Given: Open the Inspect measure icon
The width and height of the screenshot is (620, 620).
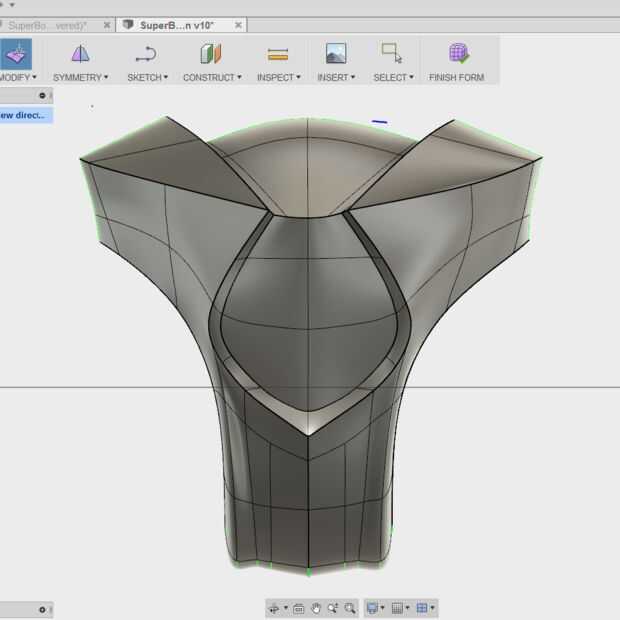Looking at the screenshot, I should click(x=277, y=54).
